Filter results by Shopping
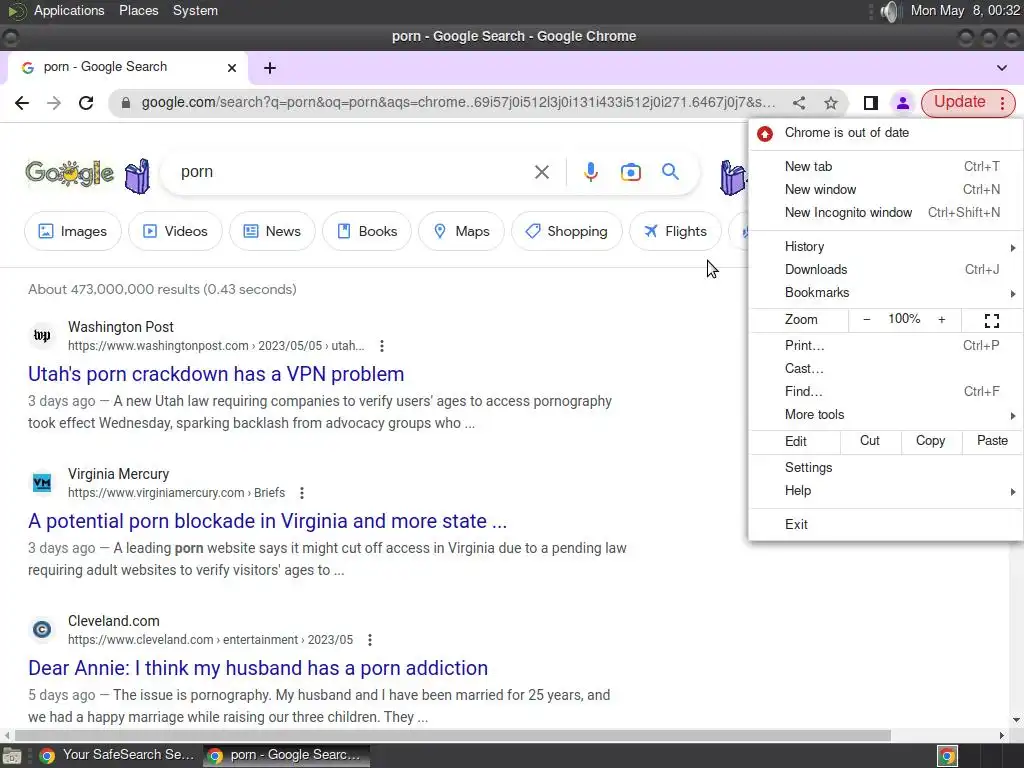Viewport: 1024px width, 768px height. [567, 231]
